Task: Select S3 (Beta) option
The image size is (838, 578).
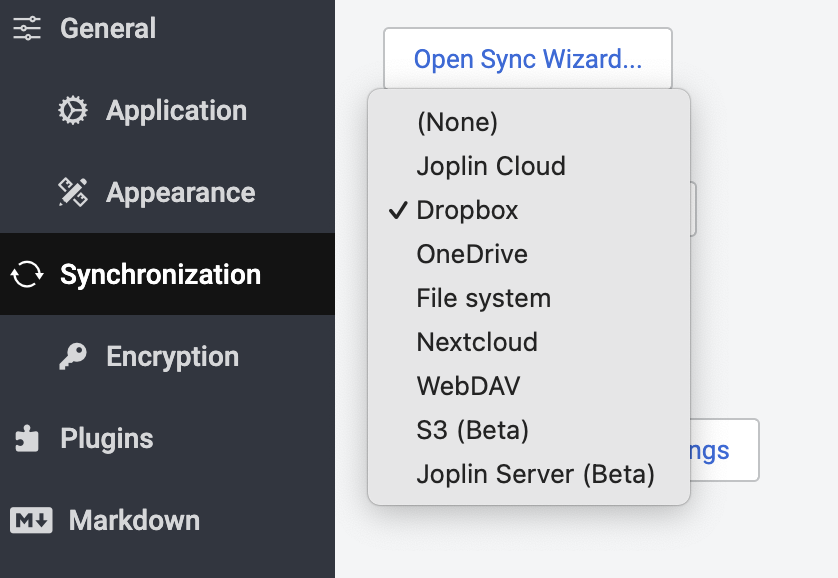Action: pos(472,430)
